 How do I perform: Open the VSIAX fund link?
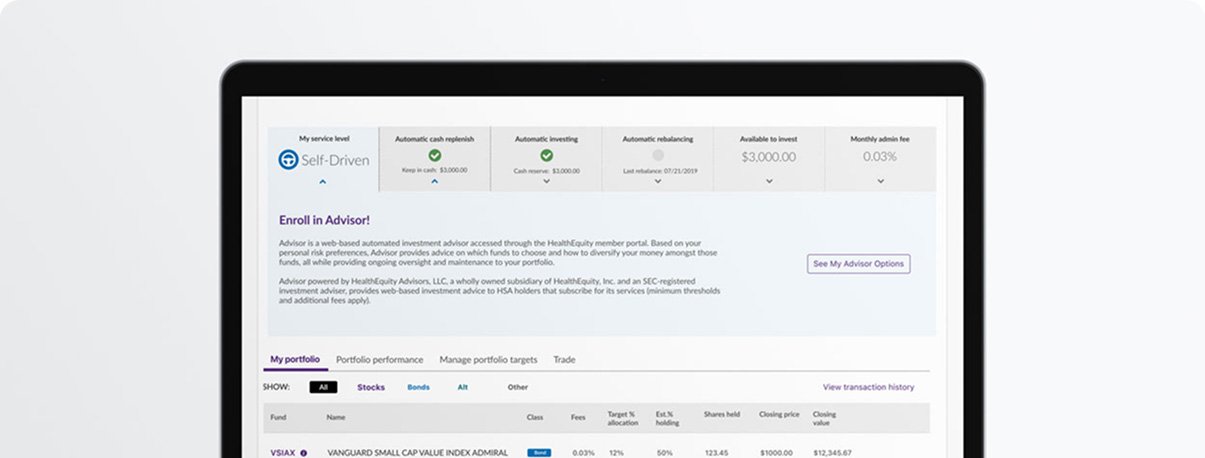(282, 453)
